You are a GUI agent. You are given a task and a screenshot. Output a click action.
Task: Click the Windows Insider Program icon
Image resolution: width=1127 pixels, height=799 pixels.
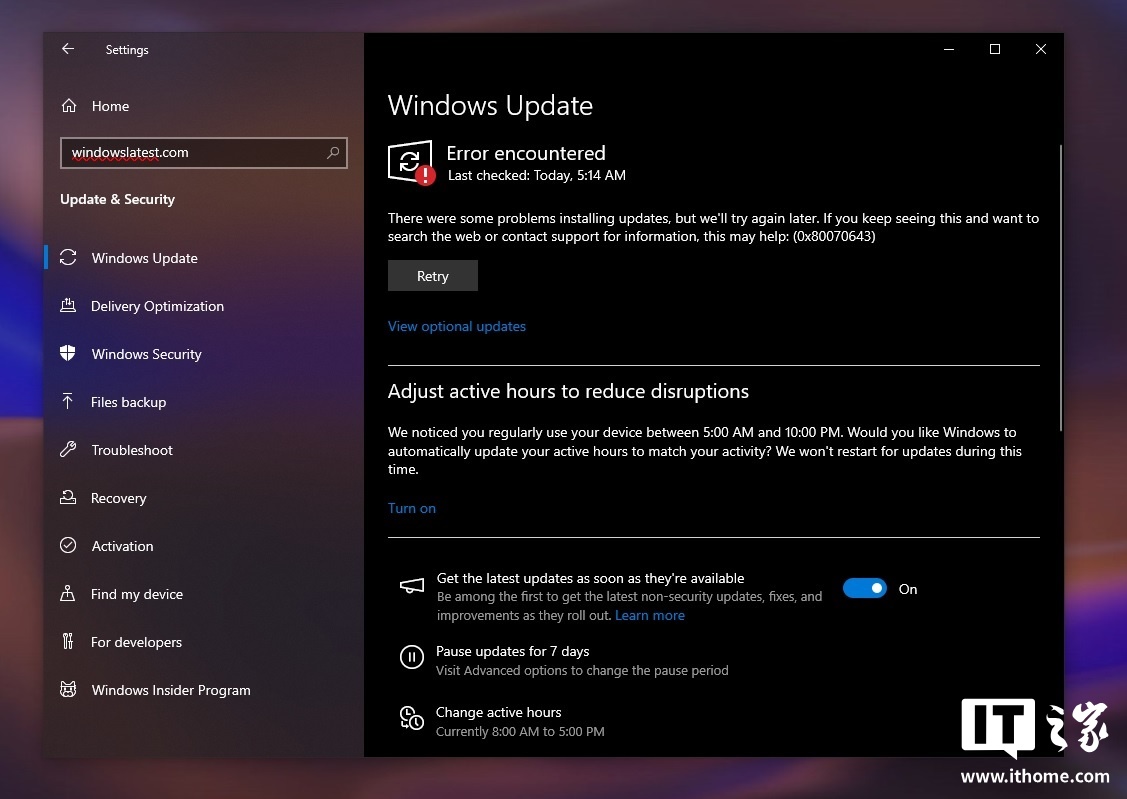(68, 690)
